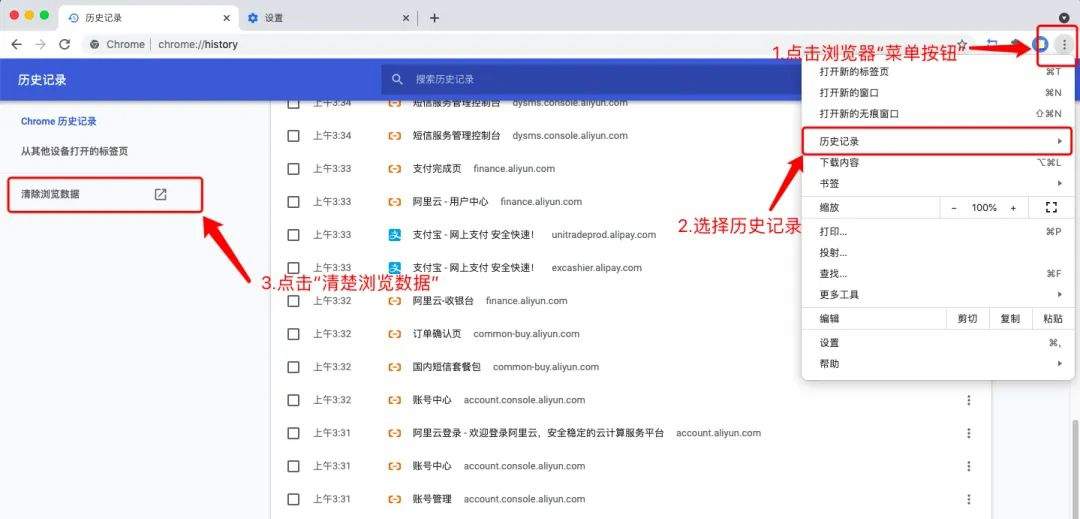Check the box next to 账号管理 entry
This screenshot has width=1080, height=519.
click(x=293, y=499)
